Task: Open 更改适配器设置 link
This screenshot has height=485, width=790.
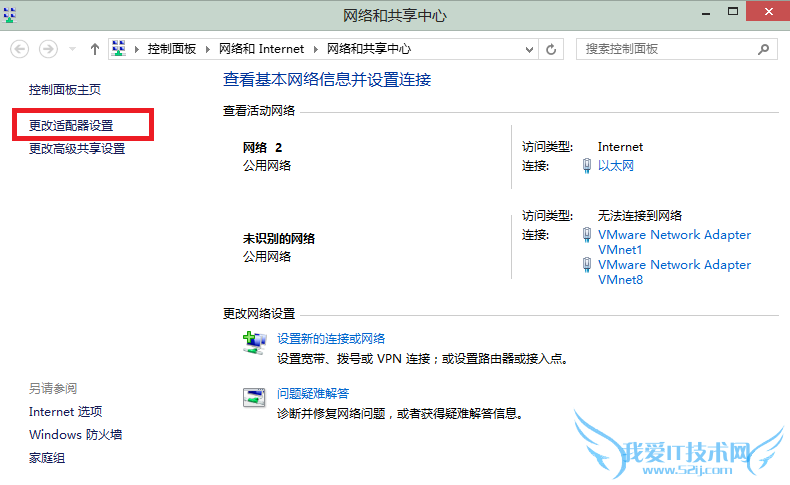Action: tap(71, 125)
